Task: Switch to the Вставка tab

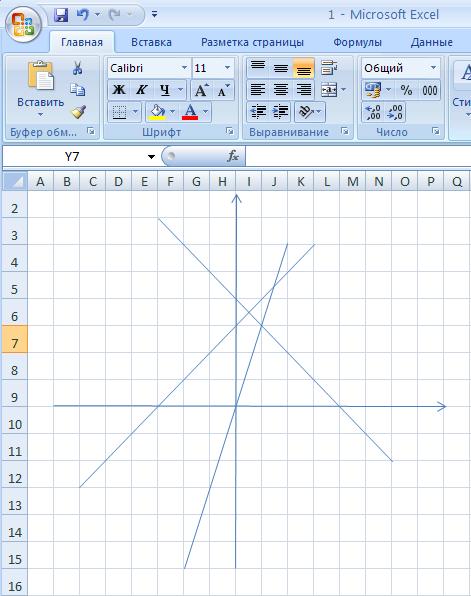Action: [151, 42]
